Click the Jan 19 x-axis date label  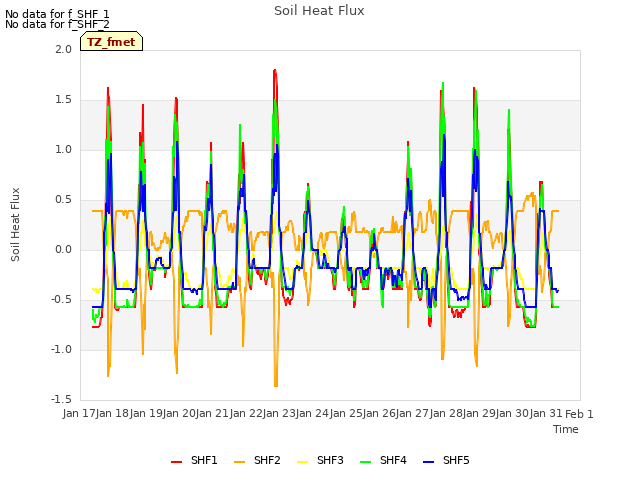click(x=146, y=413)
